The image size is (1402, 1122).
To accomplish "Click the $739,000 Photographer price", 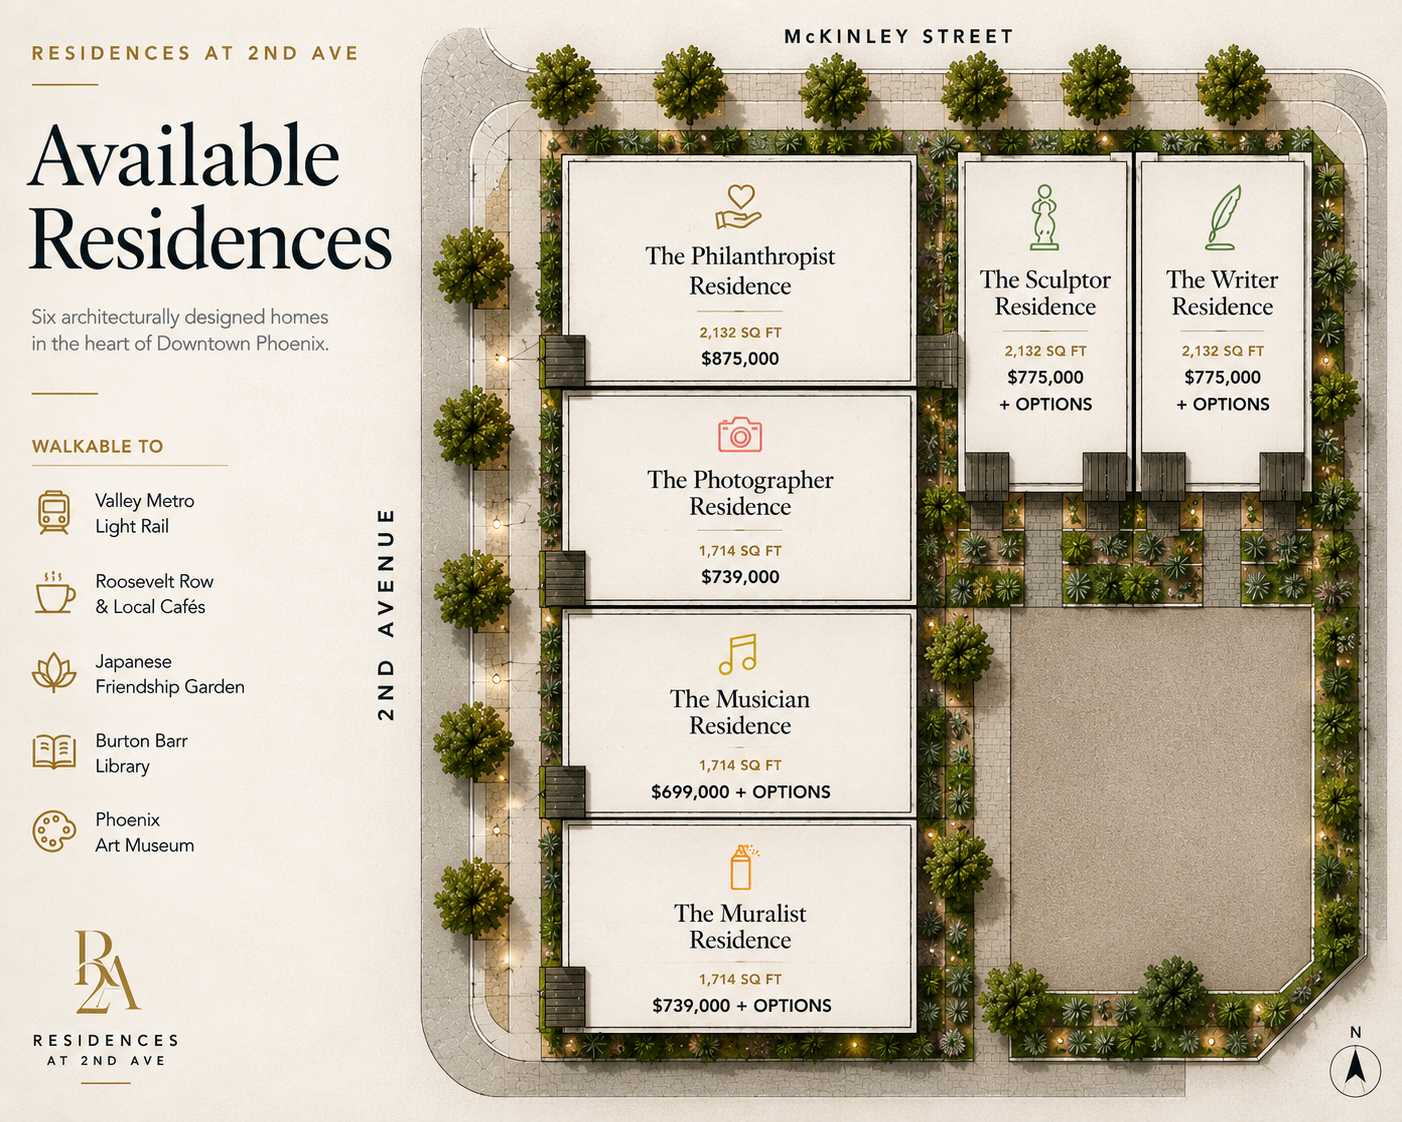I will (740, 576).
